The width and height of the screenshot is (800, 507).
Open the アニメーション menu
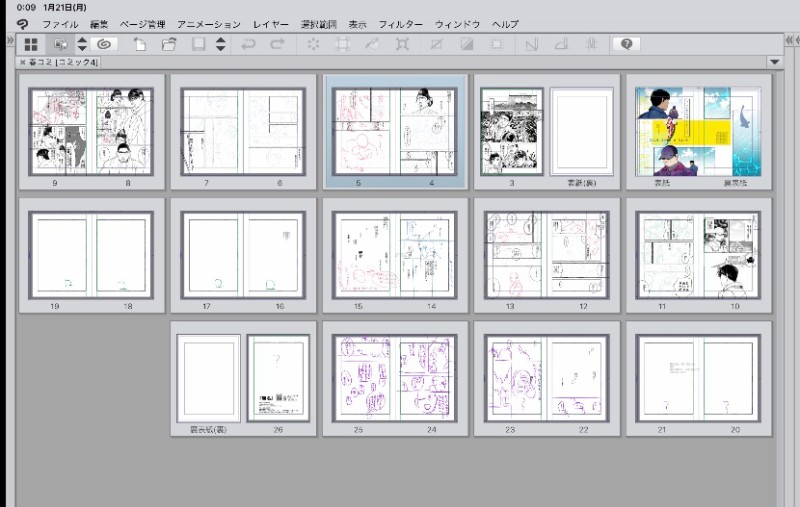coord(209,24)
